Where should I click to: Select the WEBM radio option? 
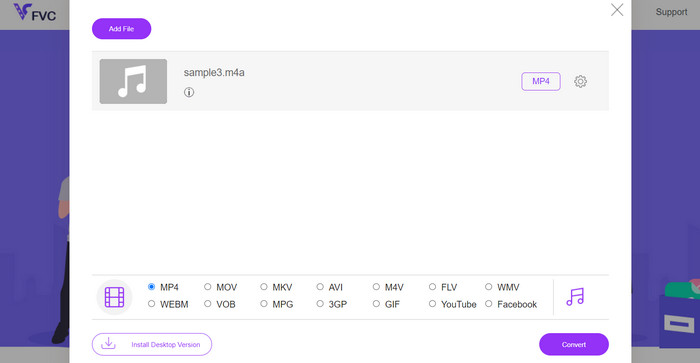pyautogui.click(x=151, y=304)
